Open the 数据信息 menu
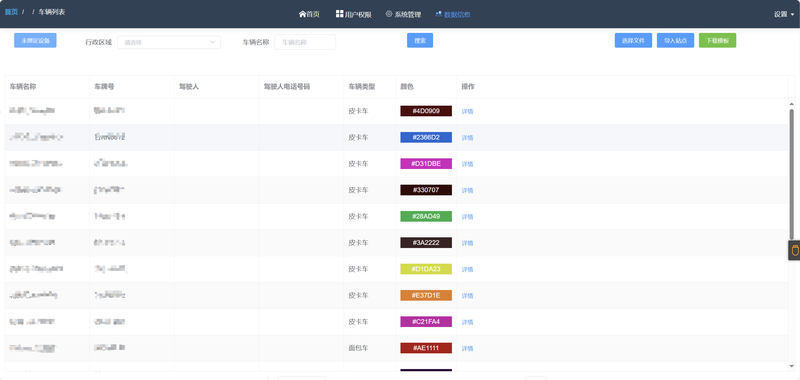The width and height of the screenshot is (800, 380). click(x=453, y=14)
